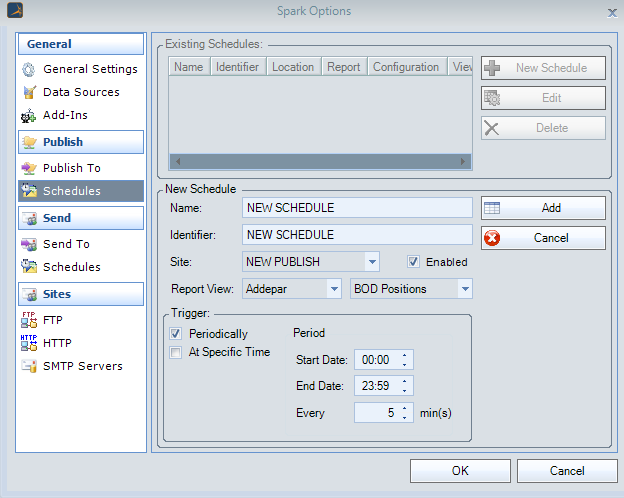Click the plus icon on New Schedule
This screenshot has height=498, width=624.
[x=492, y=68]
